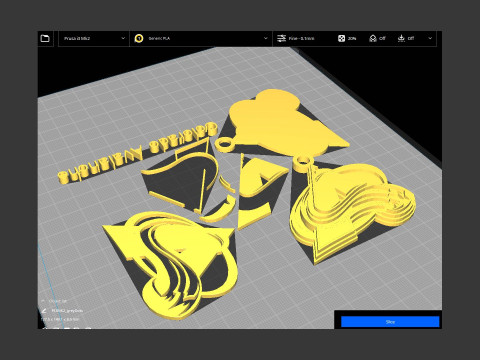Click the 20% infill icon

coord(341,38)
